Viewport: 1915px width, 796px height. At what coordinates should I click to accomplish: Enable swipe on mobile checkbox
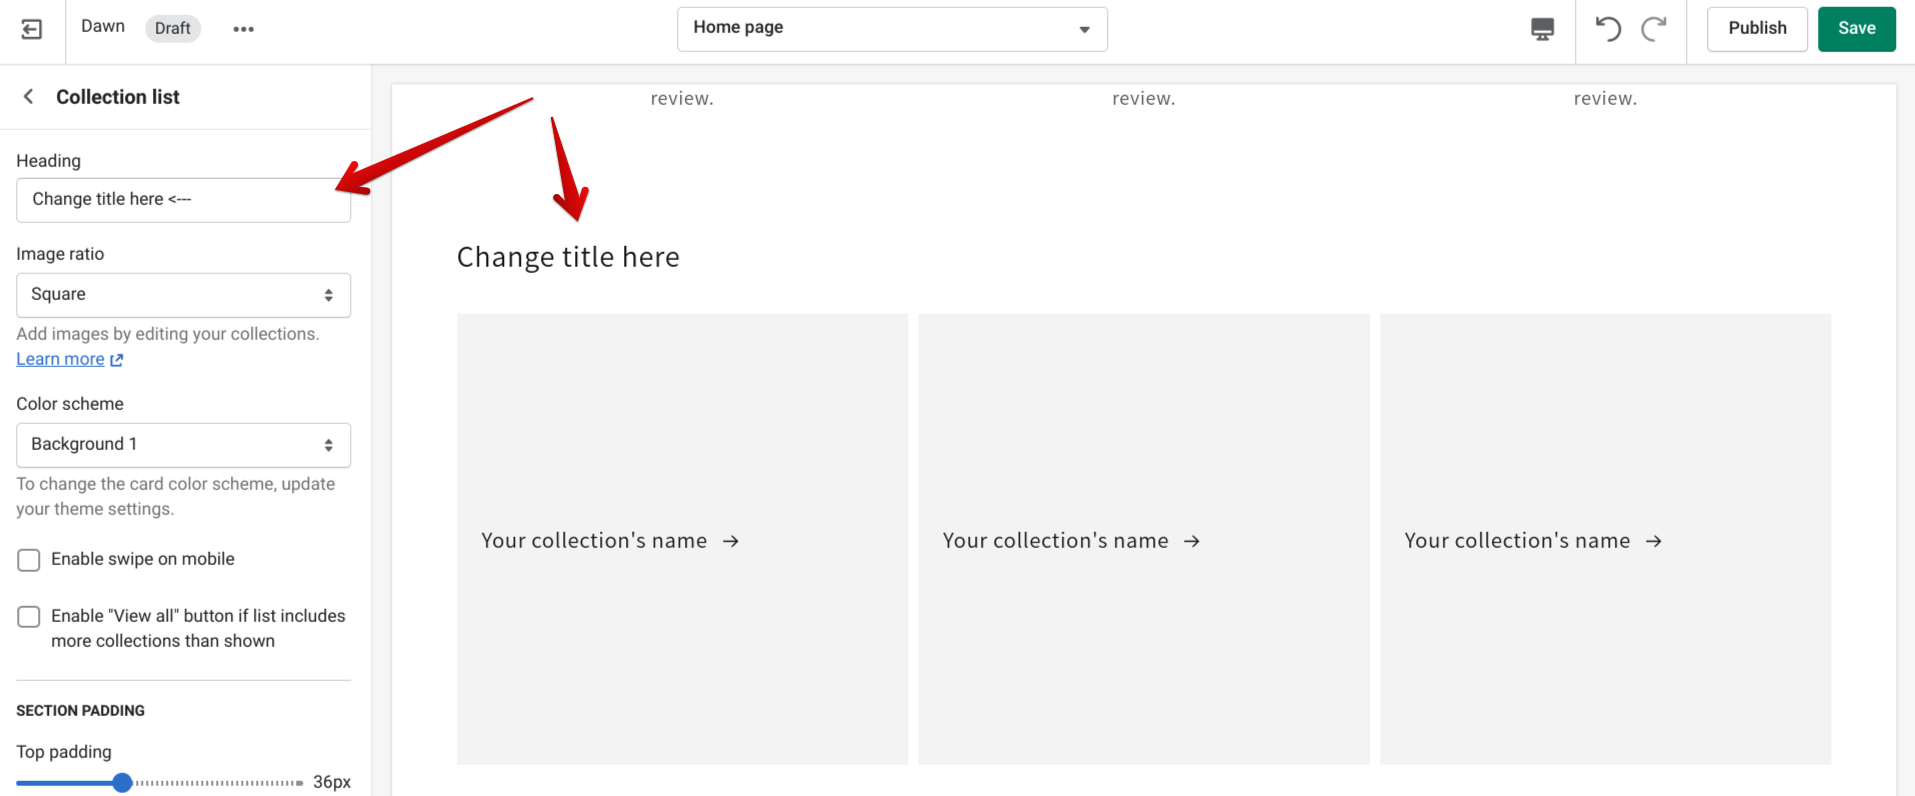click(x=29, y=560)
